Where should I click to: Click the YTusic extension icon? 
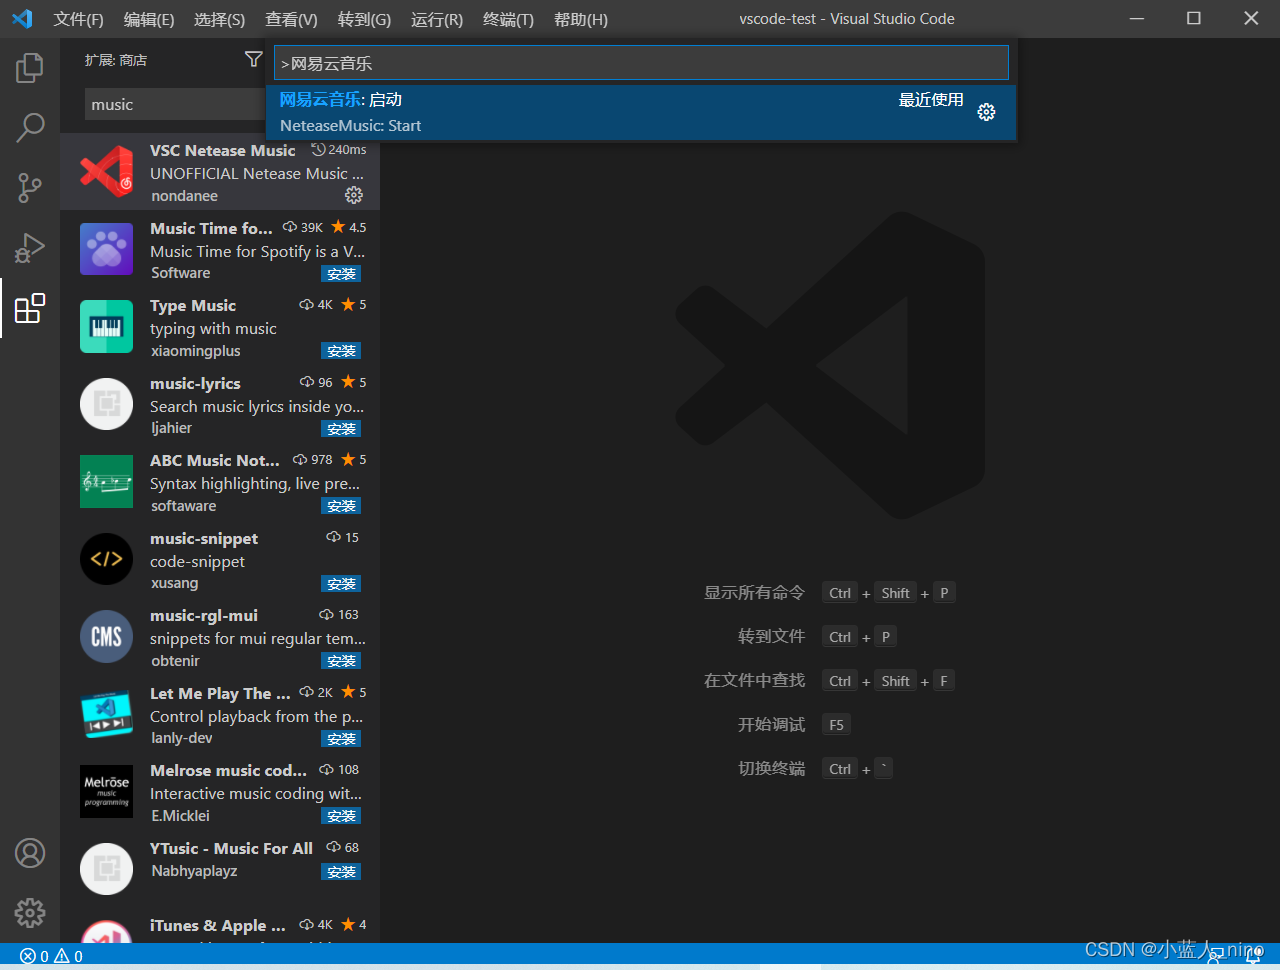coord(107,869)
